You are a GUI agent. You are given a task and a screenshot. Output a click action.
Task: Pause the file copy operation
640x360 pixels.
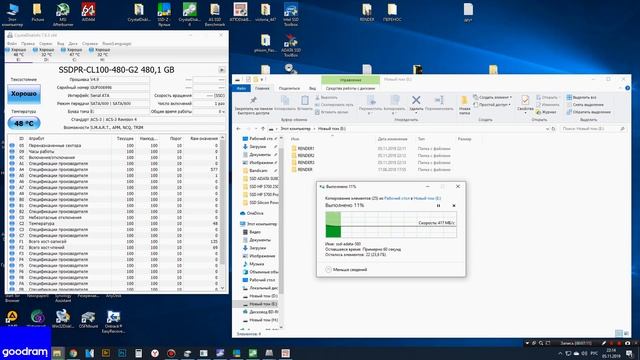click(438, 205)
